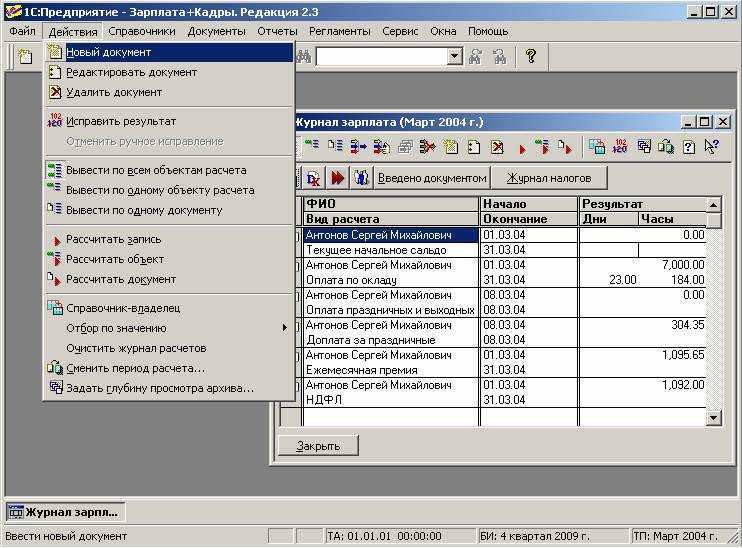Viewport: 742px width, 548px height.
Task: Select Вывести по одному объекту расчета
Action: pyautogui.click(x=169, y=190)
